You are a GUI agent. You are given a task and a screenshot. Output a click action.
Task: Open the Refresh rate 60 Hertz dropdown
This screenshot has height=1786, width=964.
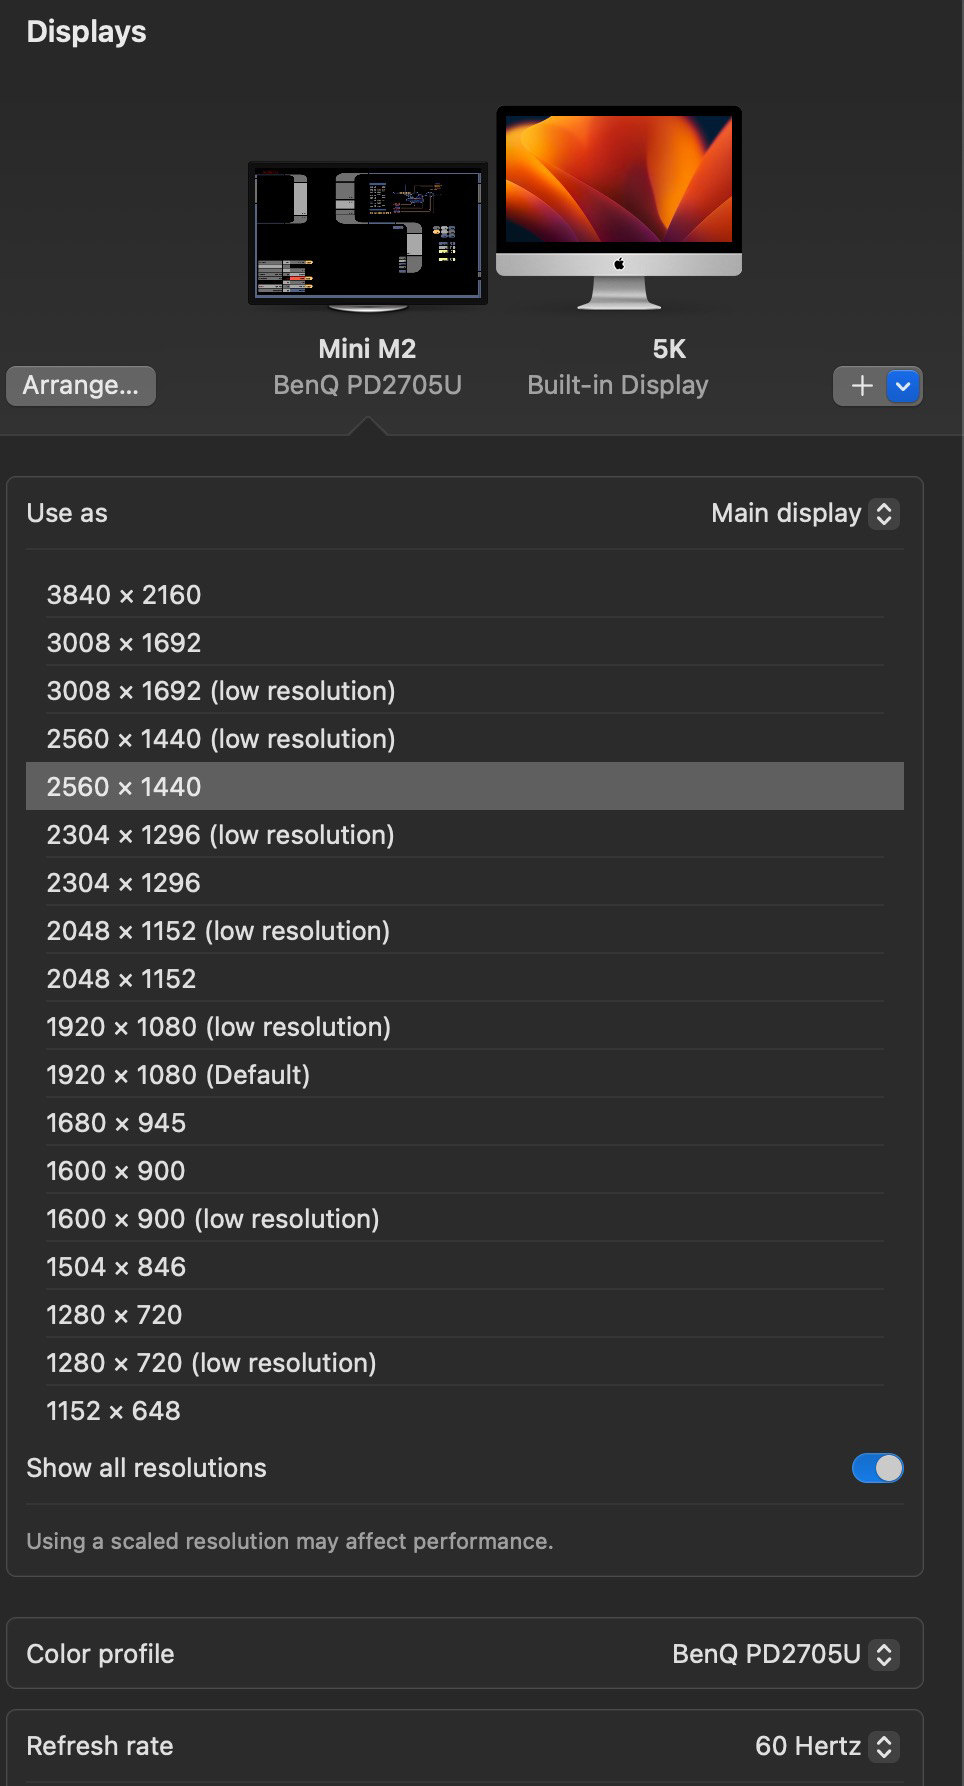tap(827, 1746)
